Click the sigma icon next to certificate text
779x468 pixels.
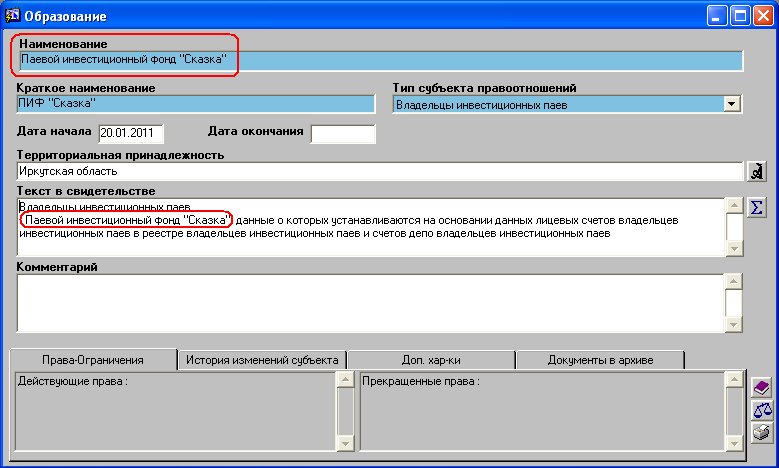pyautogui.click(x=757, y=208)
